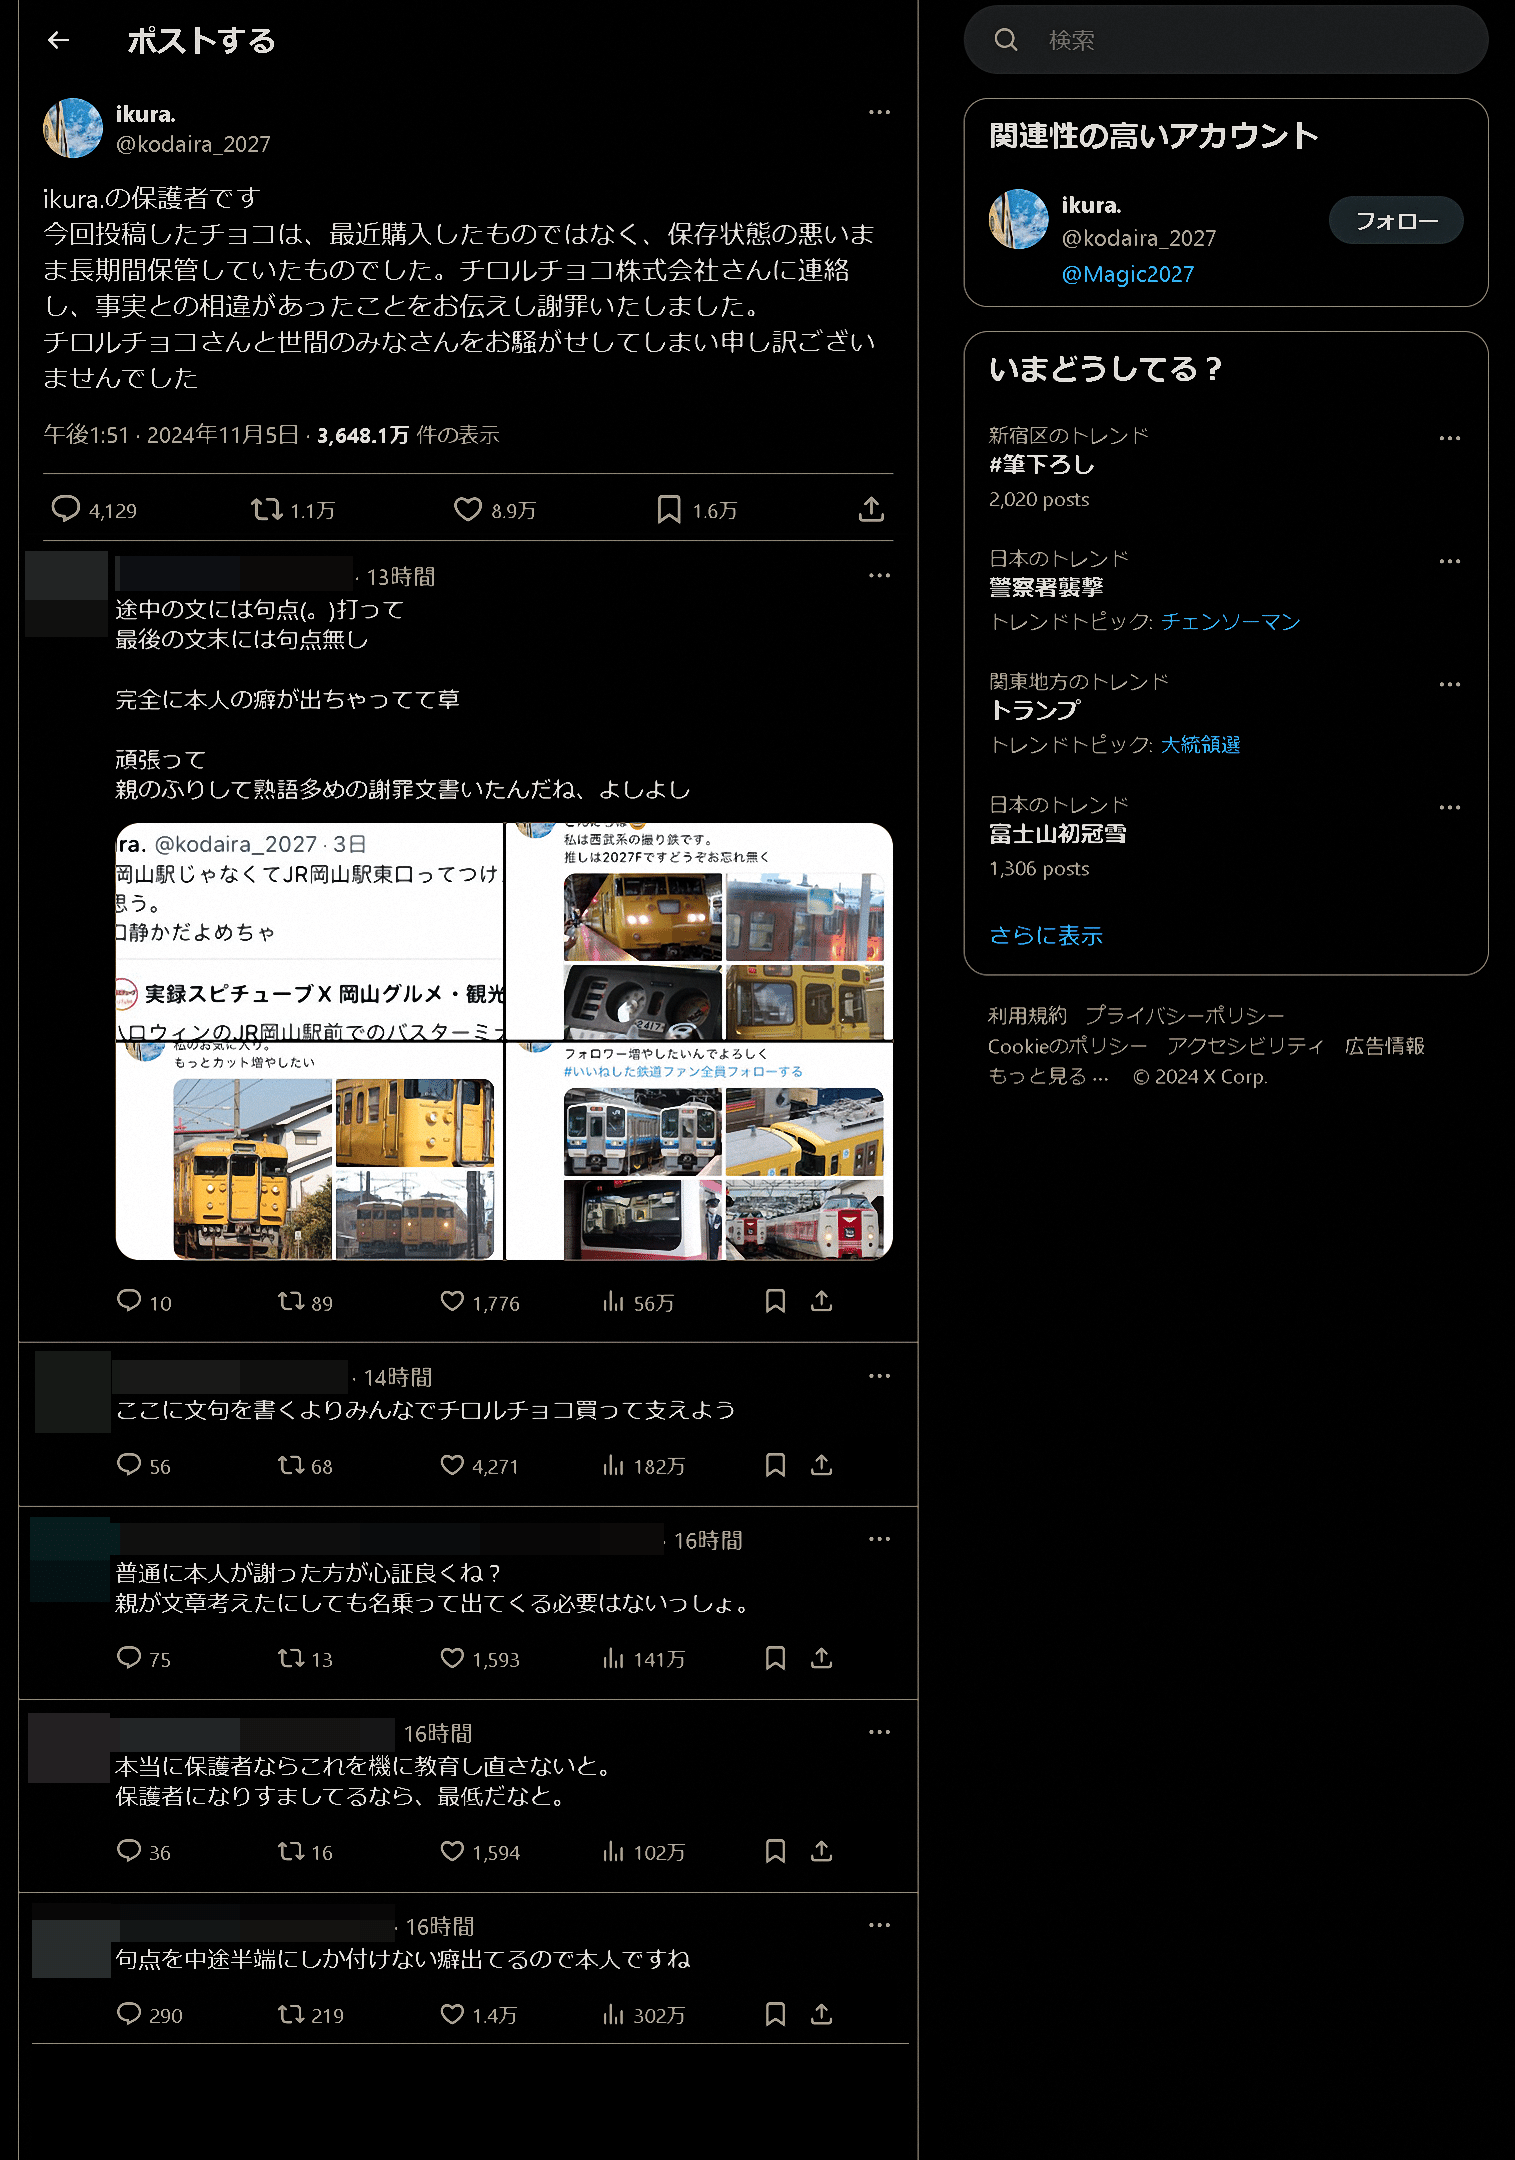Screen dimensions: 1515x2160
Task: View analytics showing 302万 views
Action: [x=613, y=2014]
